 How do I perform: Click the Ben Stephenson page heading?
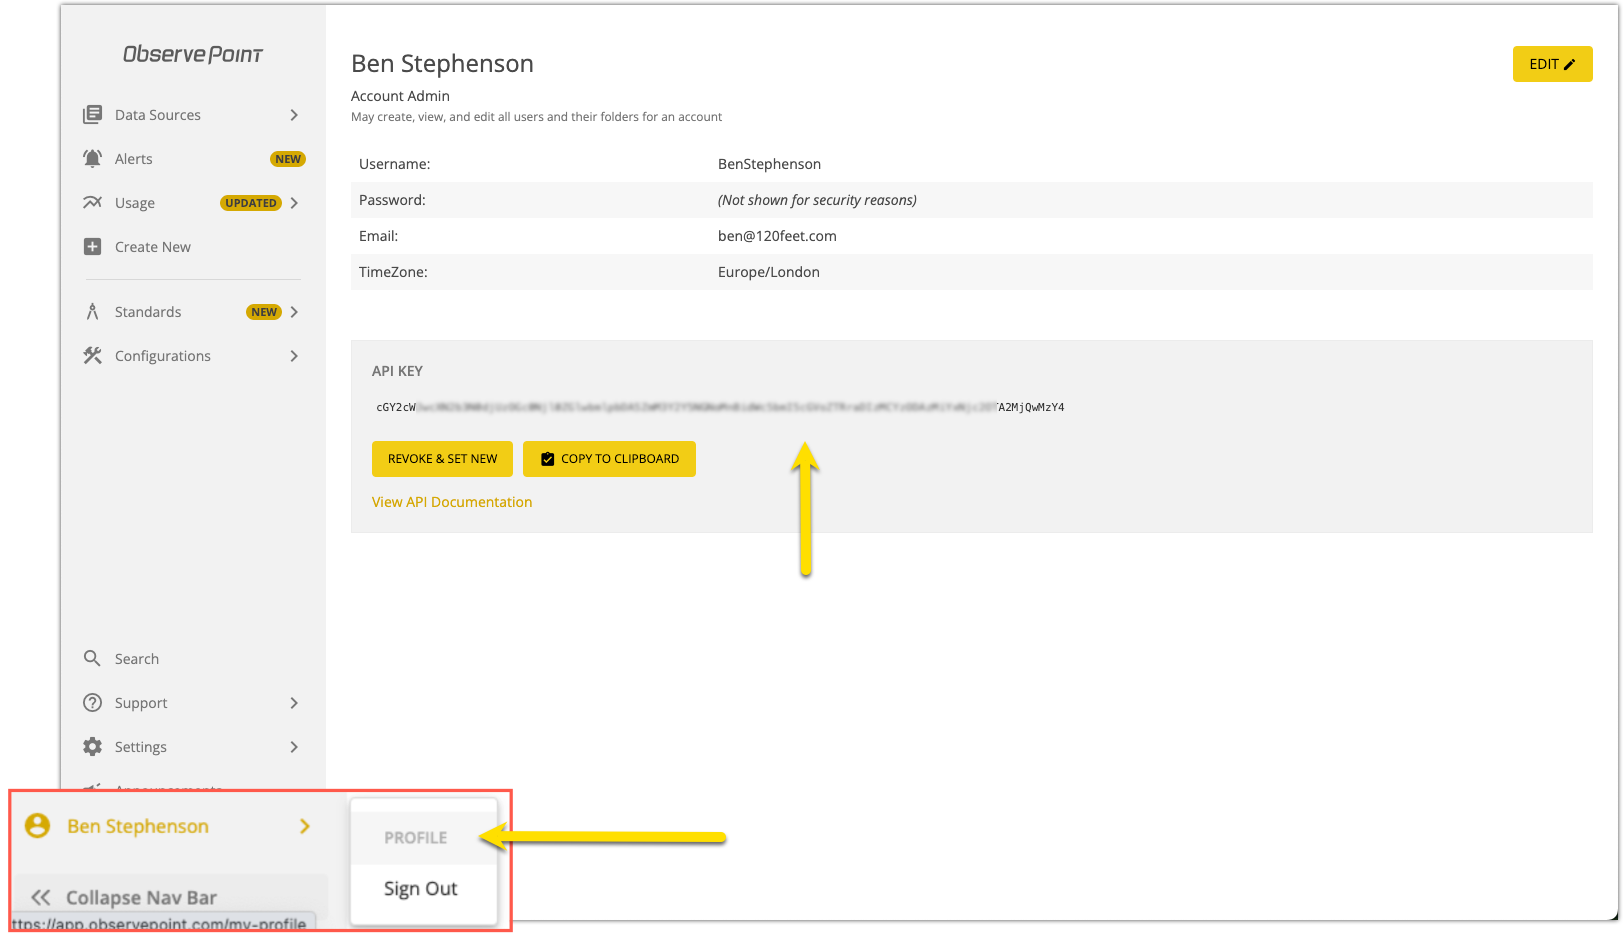[x=442, y=63]
